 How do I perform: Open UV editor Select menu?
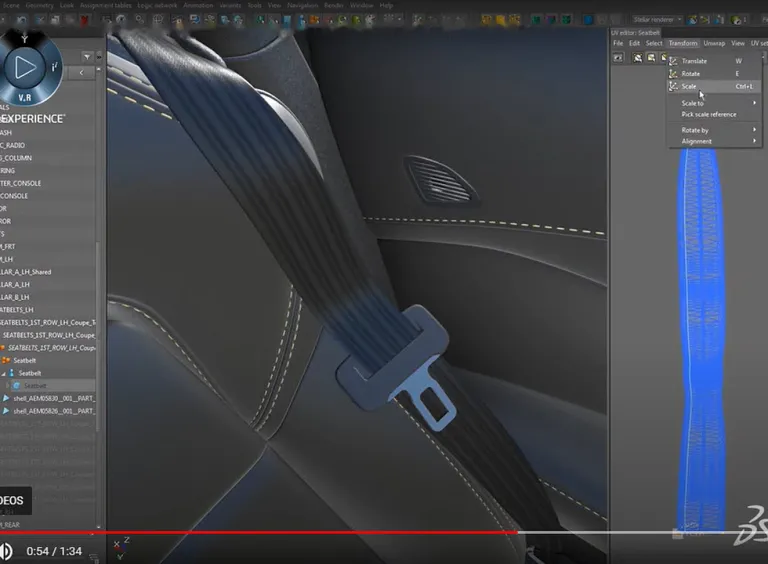point(654,43)
